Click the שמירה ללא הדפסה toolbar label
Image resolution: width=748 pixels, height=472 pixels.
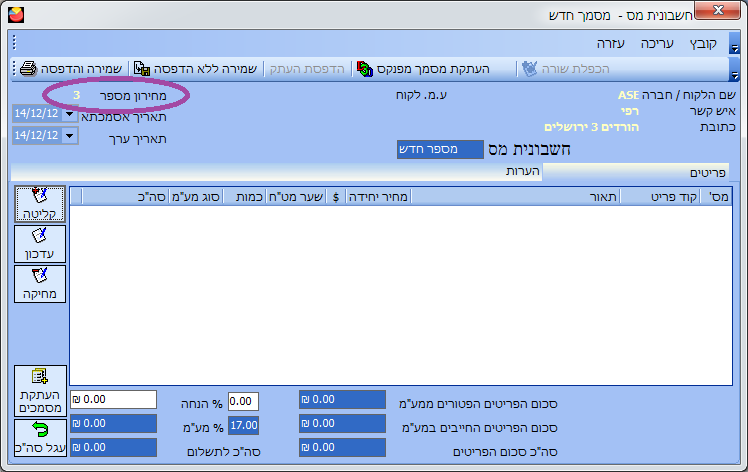click(x=205, y=69)
